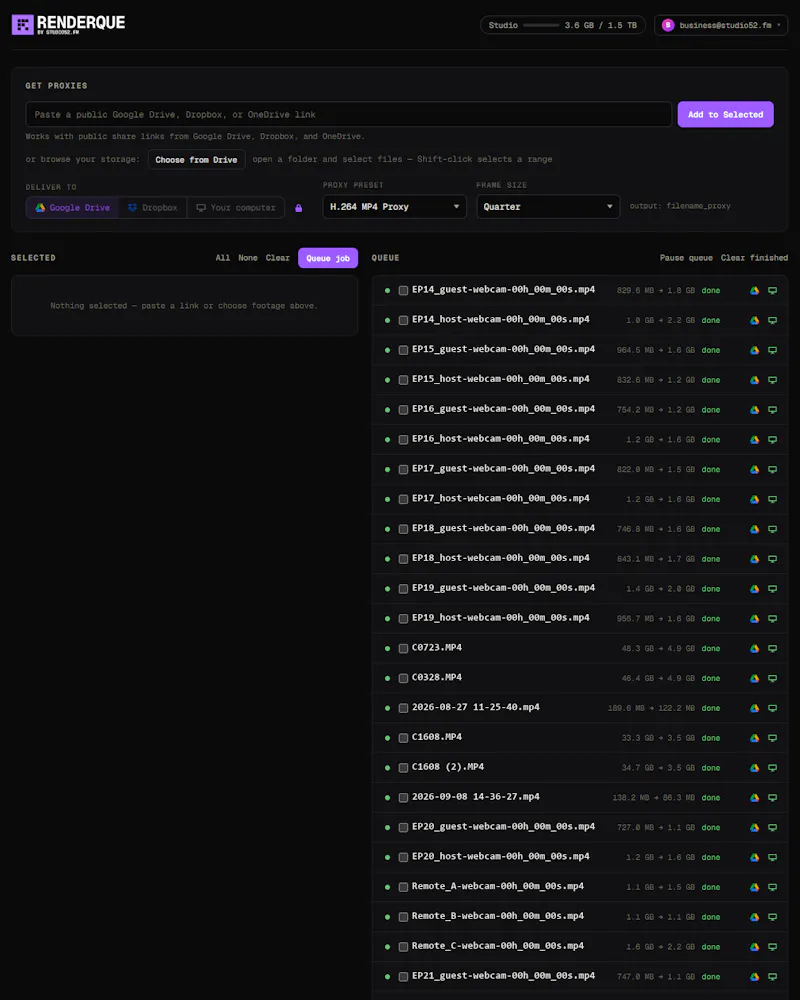Tick the checkbox for C0328.MP4
This screenshot has height=1000, width=800.
[403, 679]
